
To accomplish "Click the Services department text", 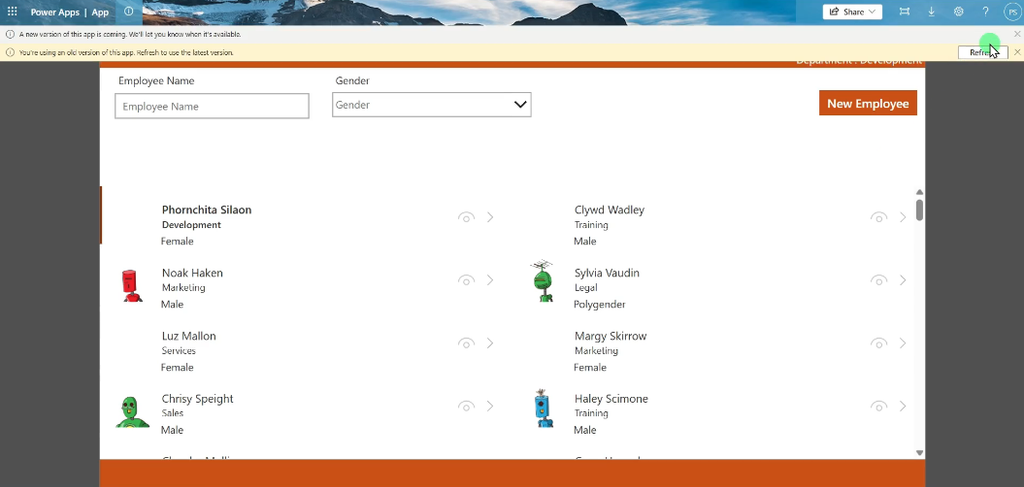I will [178, 351].
